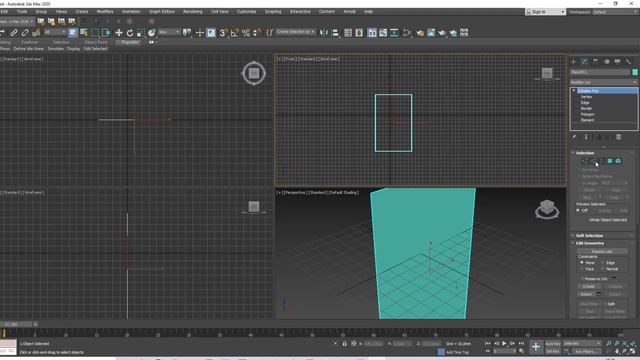
Task: Open the Schematic View icon
Action: (394, 33)
